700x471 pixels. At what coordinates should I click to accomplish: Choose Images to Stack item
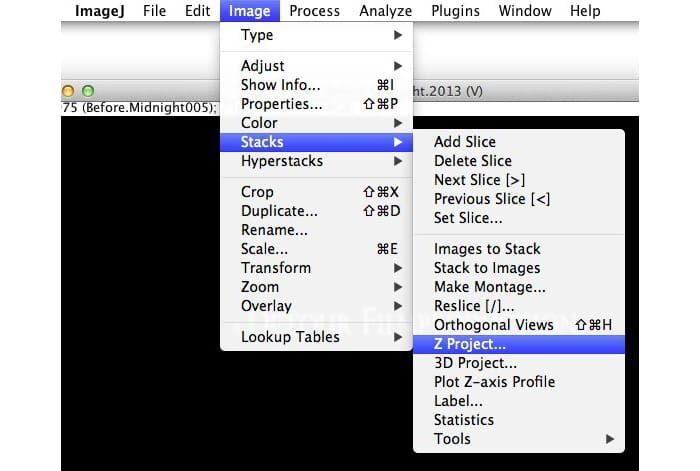[519, 249]
